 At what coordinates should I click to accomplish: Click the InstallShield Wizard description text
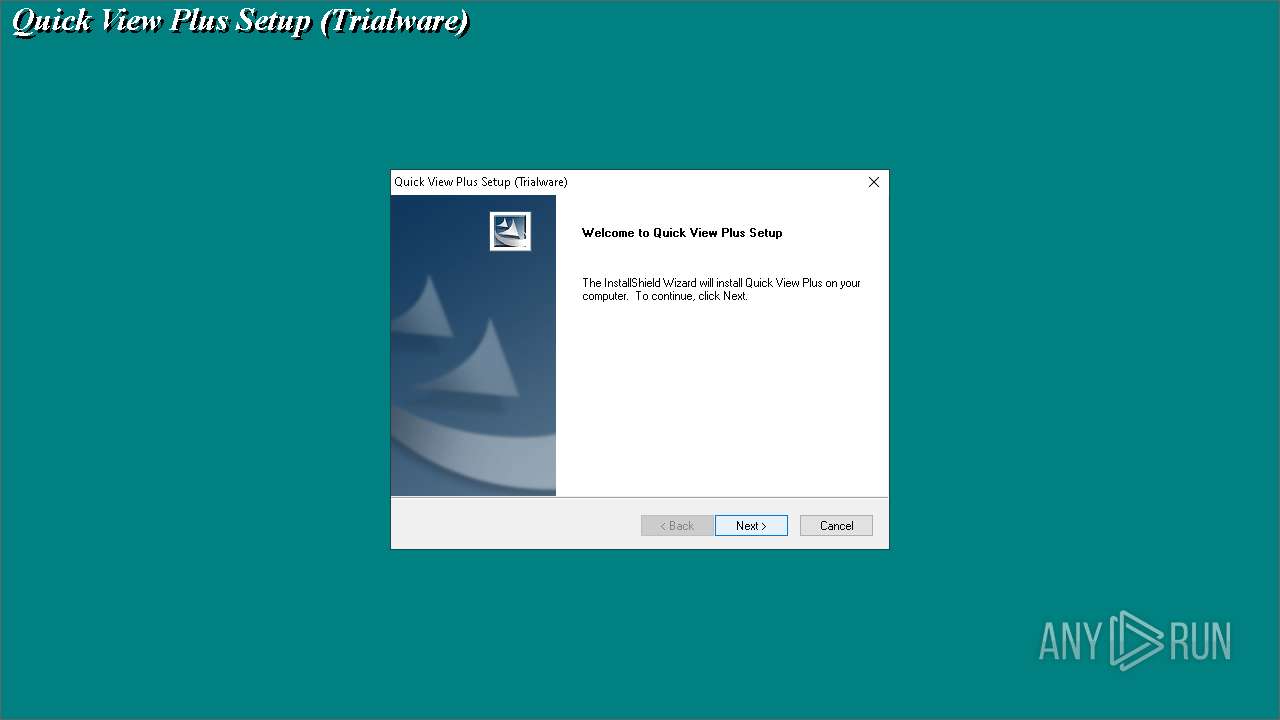pos(721,289)
